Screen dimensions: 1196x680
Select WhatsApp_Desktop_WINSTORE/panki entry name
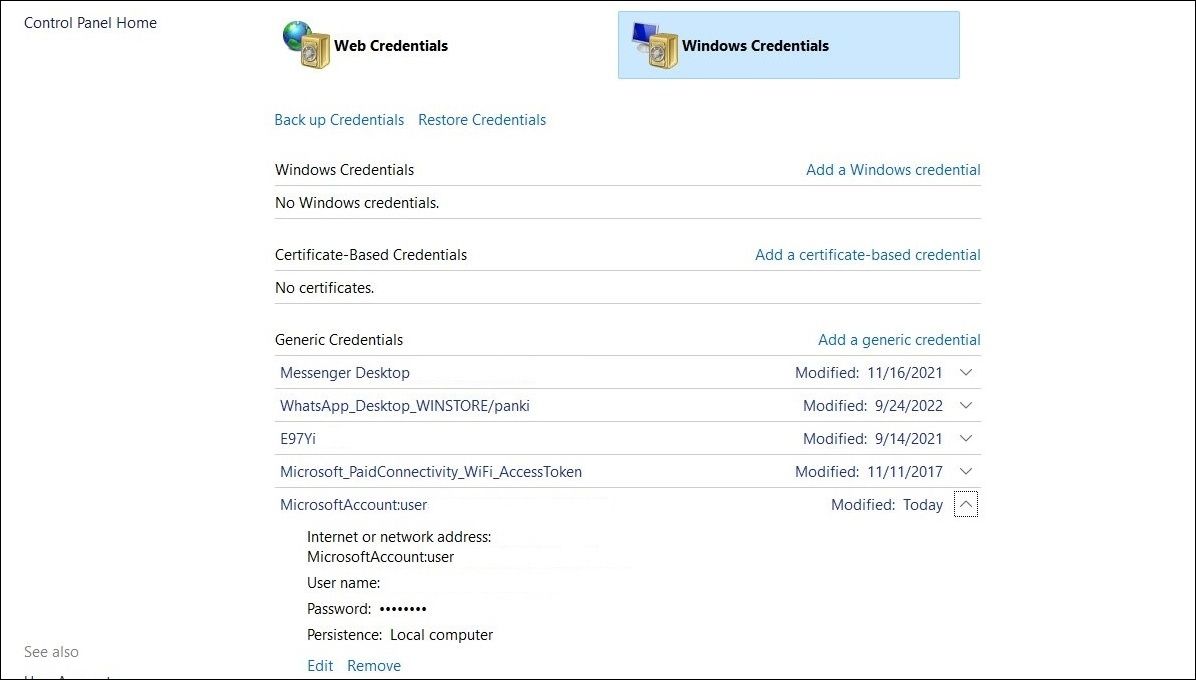(x=404, y=406)
